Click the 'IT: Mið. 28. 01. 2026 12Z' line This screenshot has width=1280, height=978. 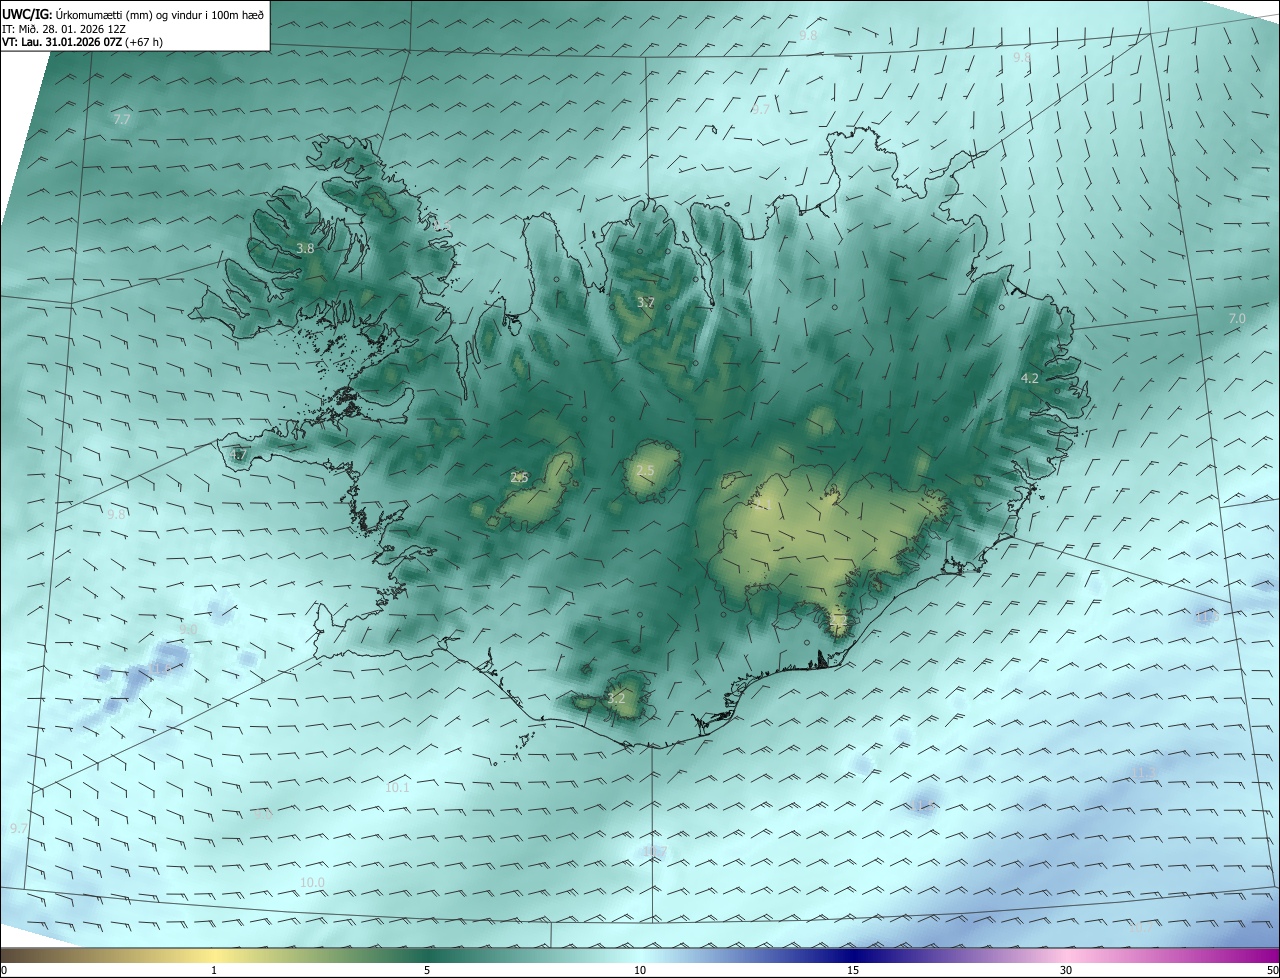[x=64, y=28]
